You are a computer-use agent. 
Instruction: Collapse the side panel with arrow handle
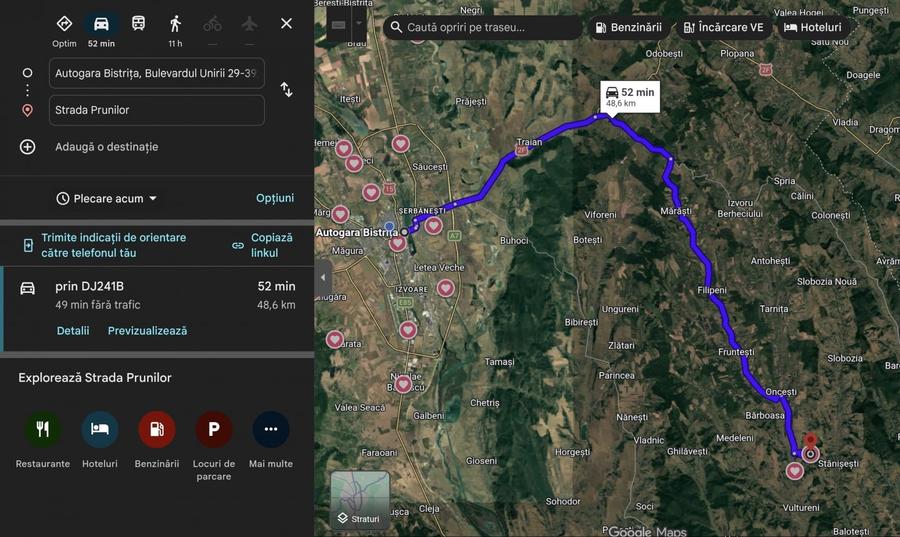click(x=323, y=278)
